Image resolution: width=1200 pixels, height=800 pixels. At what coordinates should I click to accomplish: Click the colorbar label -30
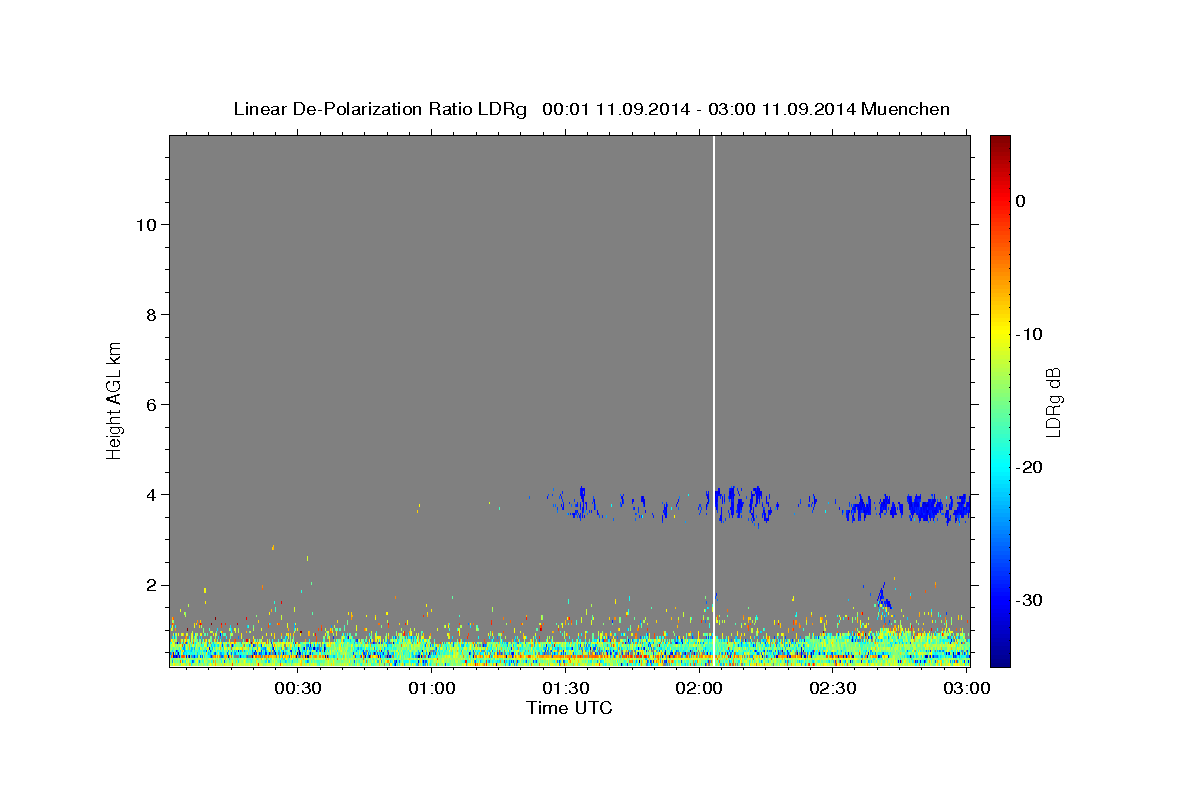coord(1030,600)
